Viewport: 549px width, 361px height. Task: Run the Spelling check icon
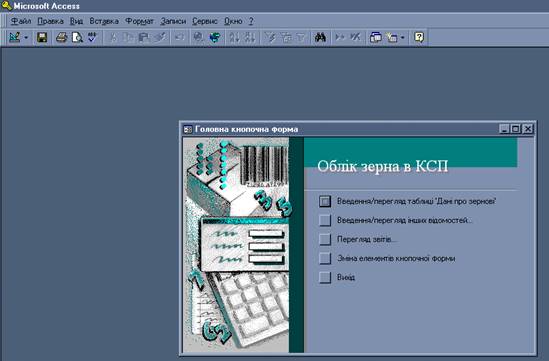click(x=92, y=37)
